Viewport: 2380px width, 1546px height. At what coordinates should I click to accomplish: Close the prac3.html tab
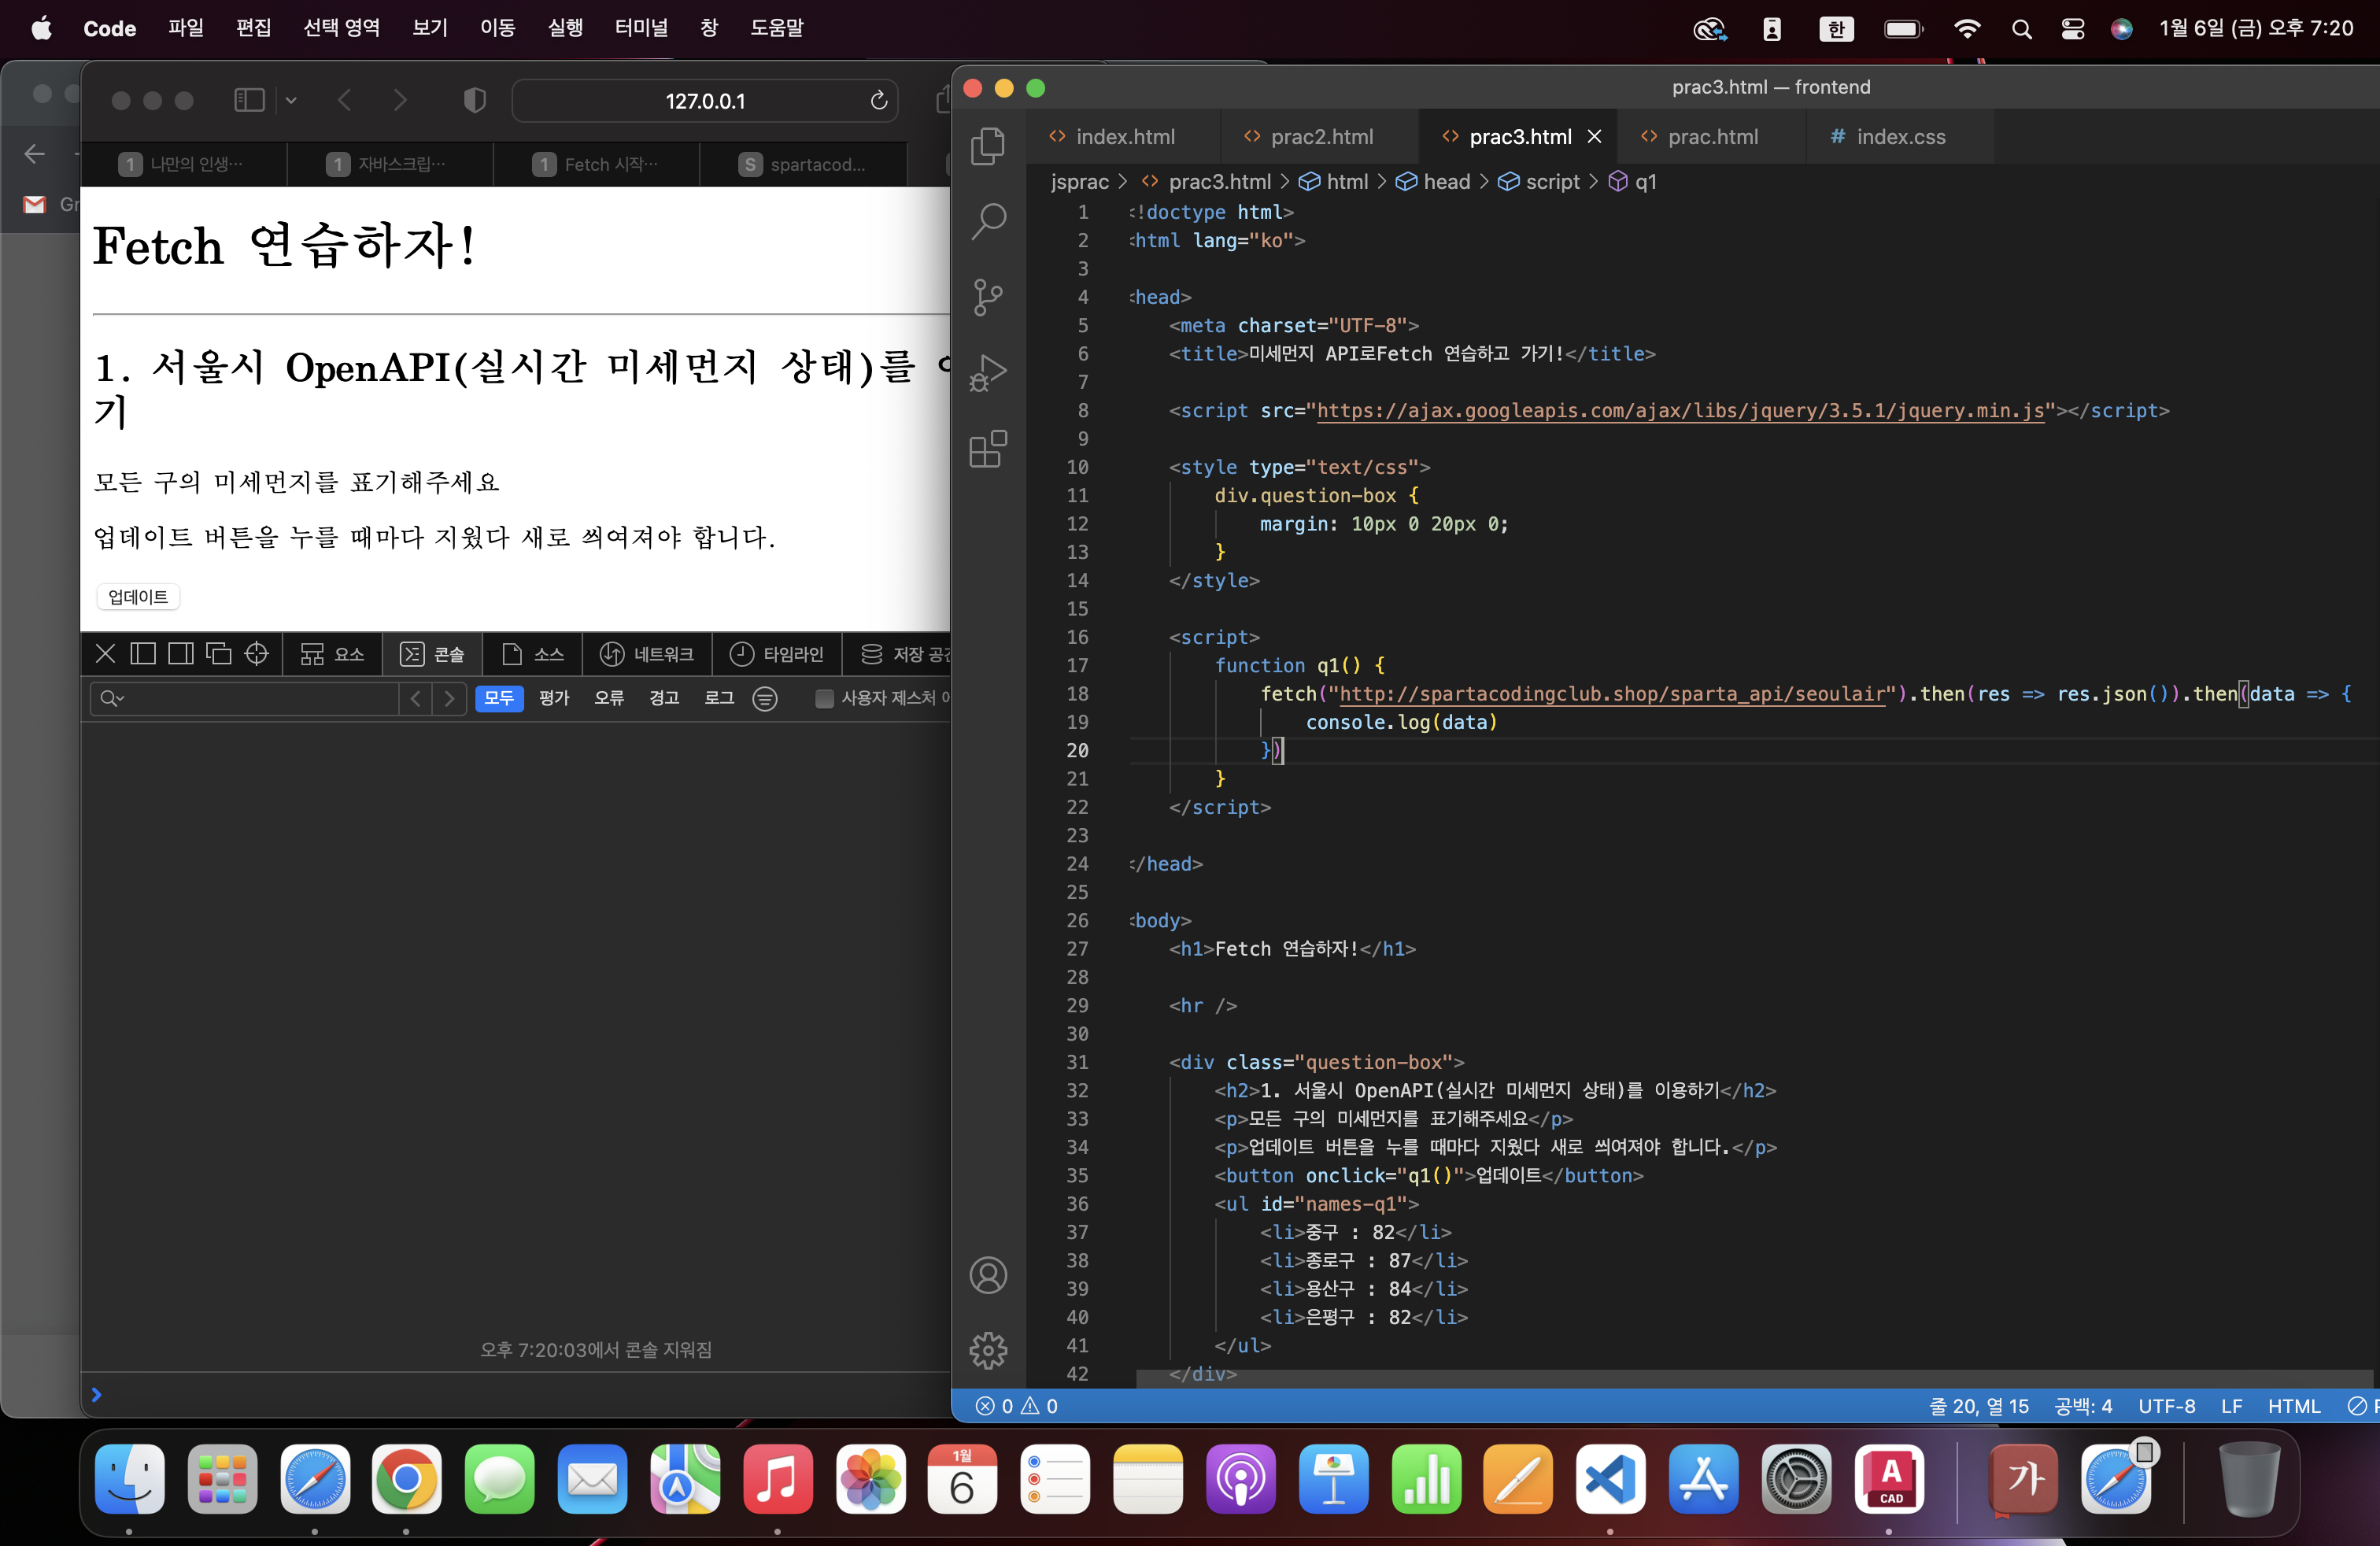[x=1594, y=137]
